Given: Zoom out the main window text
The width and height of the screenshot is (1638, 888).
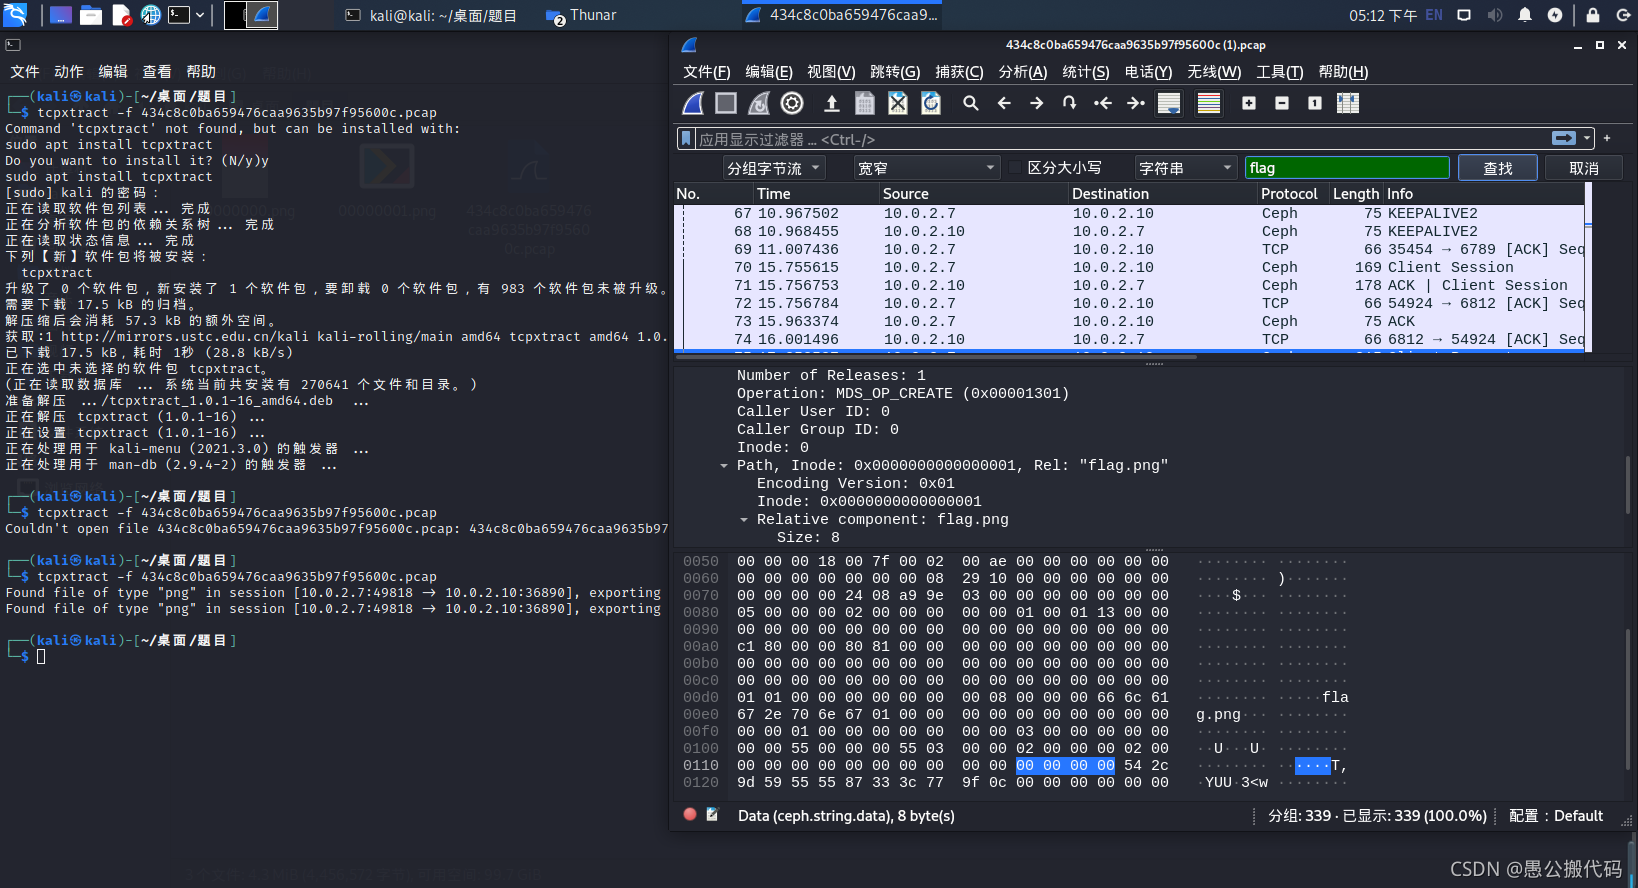Looking at the screenshot, I should tap(1282, 103).
